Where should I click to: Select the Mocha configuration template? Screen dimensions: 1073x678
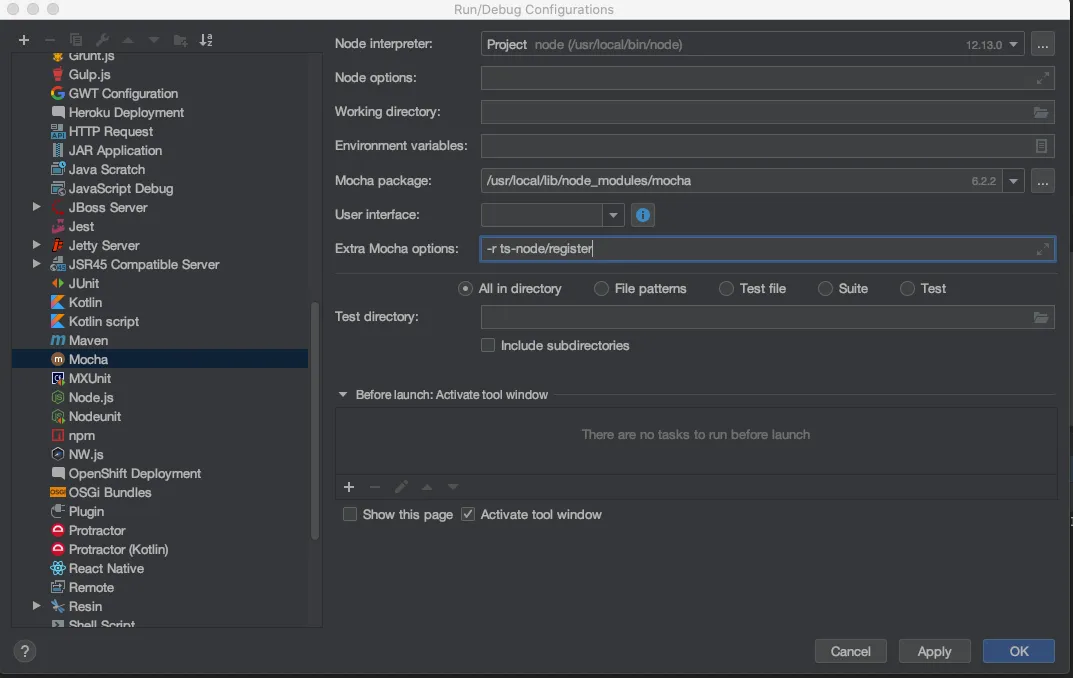click(x=159, y=359)
